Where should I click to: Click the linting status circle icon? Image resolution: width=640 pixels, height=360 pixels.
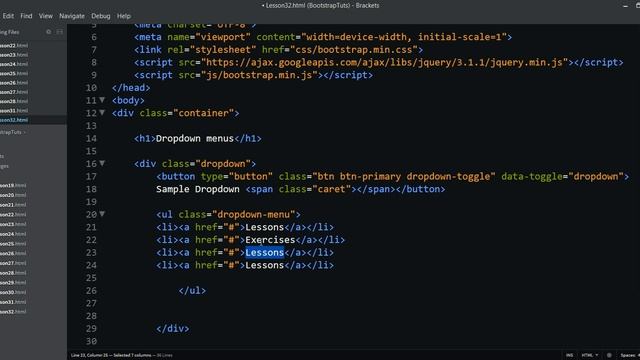pos(609,355)
